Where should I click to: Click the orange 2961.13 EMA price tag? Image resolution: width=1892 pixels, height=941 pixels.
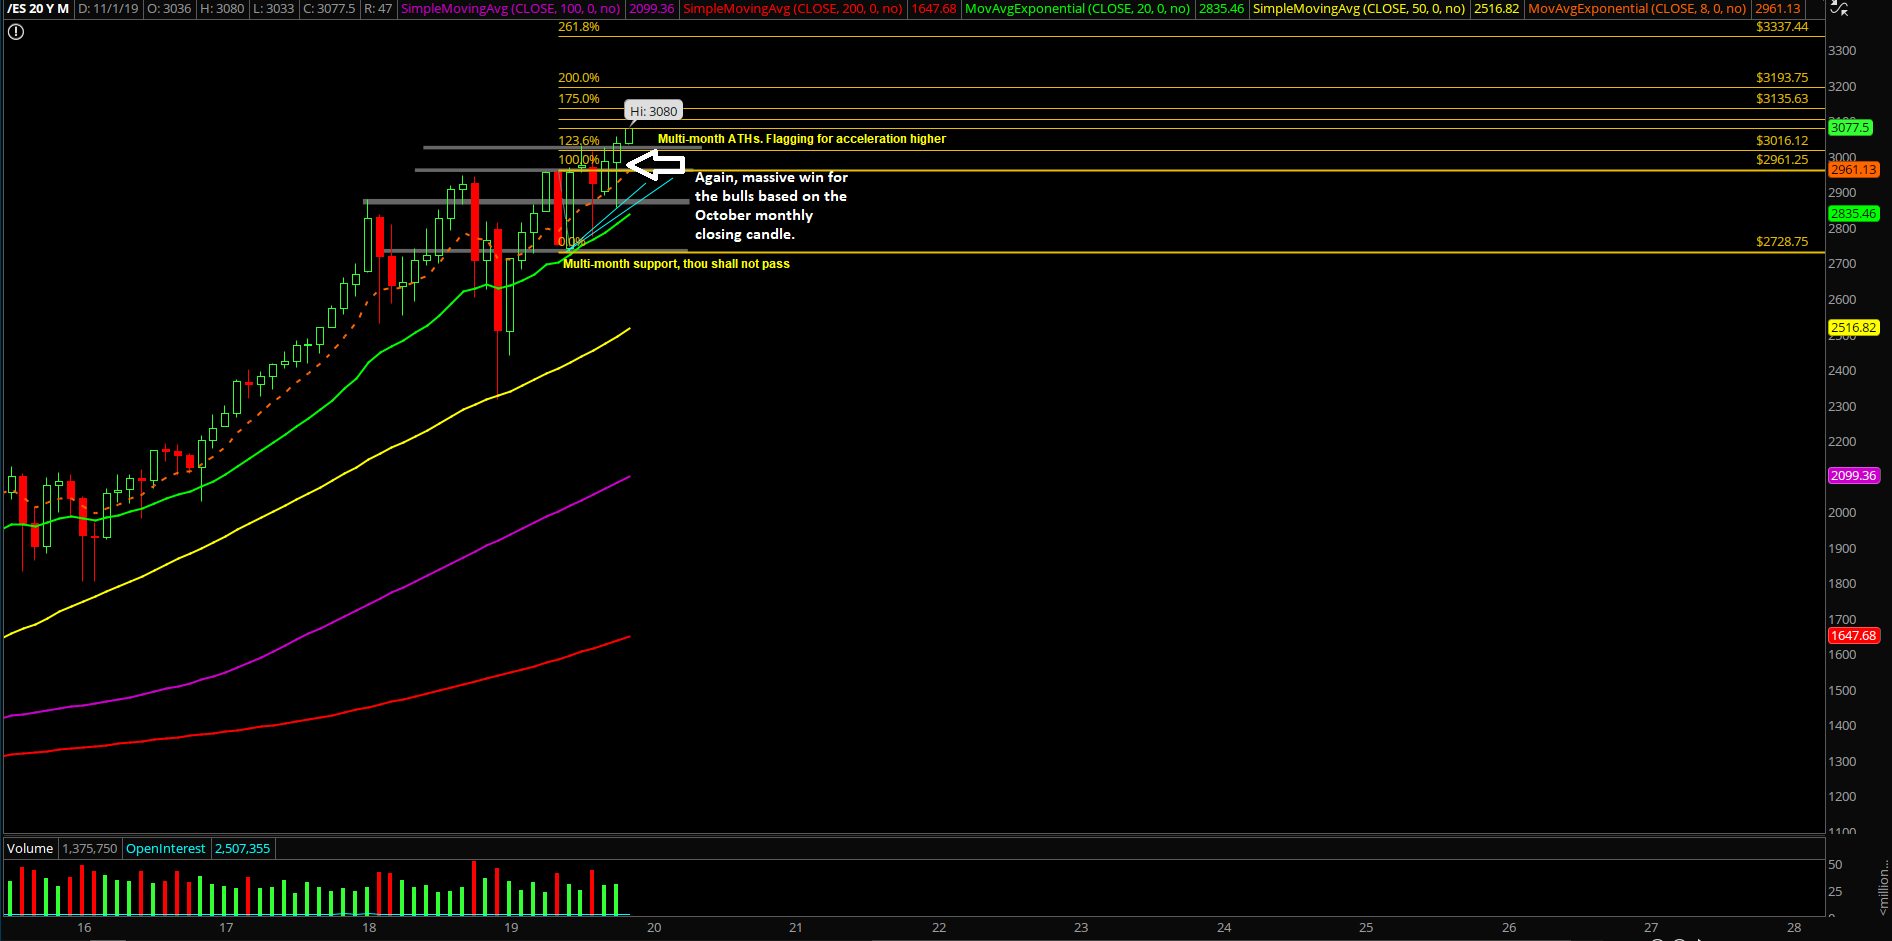[1853, 169]
